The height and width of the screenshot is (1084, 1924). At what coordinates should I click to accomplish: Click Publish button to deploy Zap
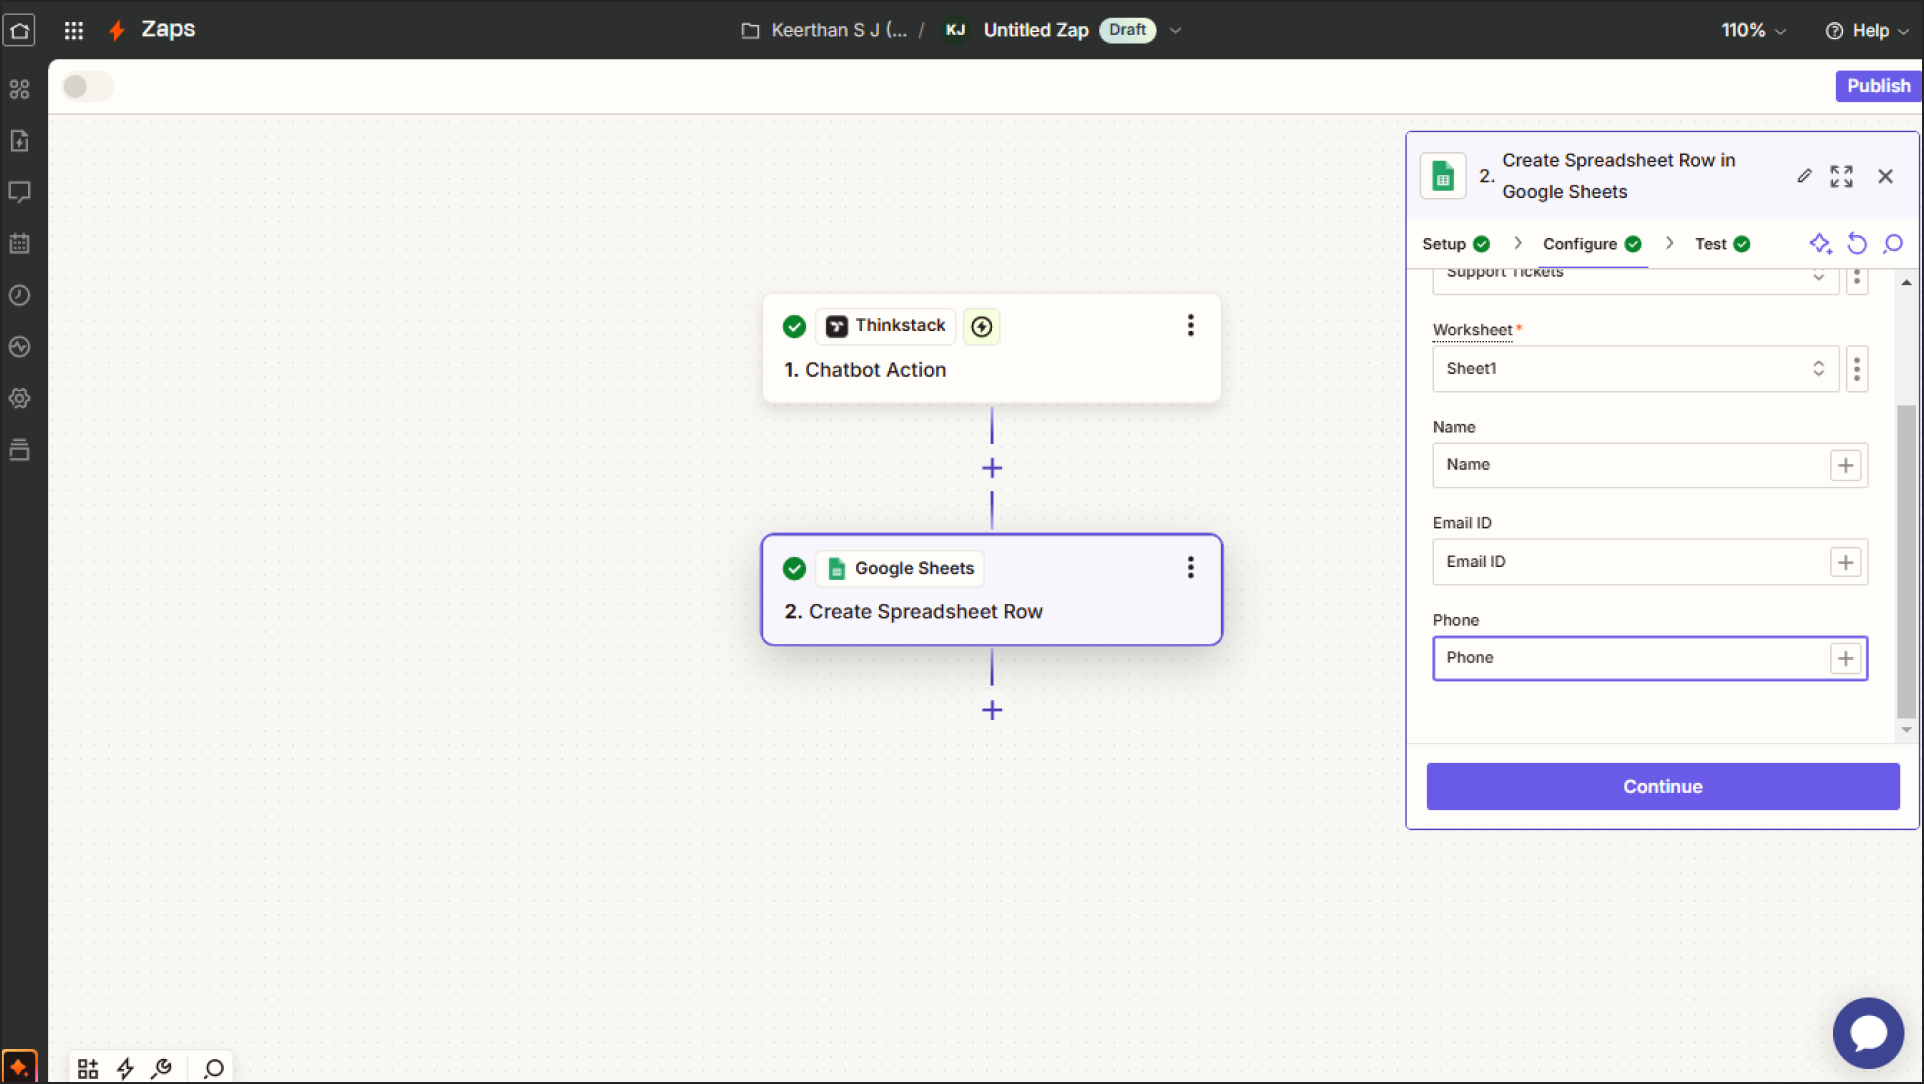(1879, 86)
